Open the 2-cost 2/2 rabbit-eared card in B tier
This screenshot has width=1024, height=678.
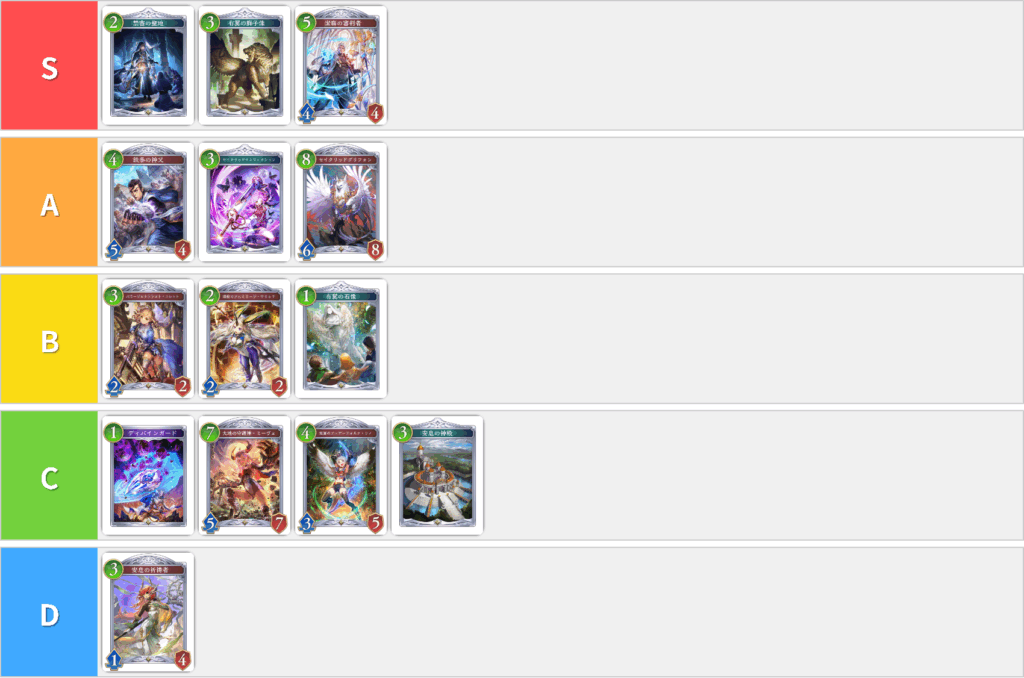(245, 338)
